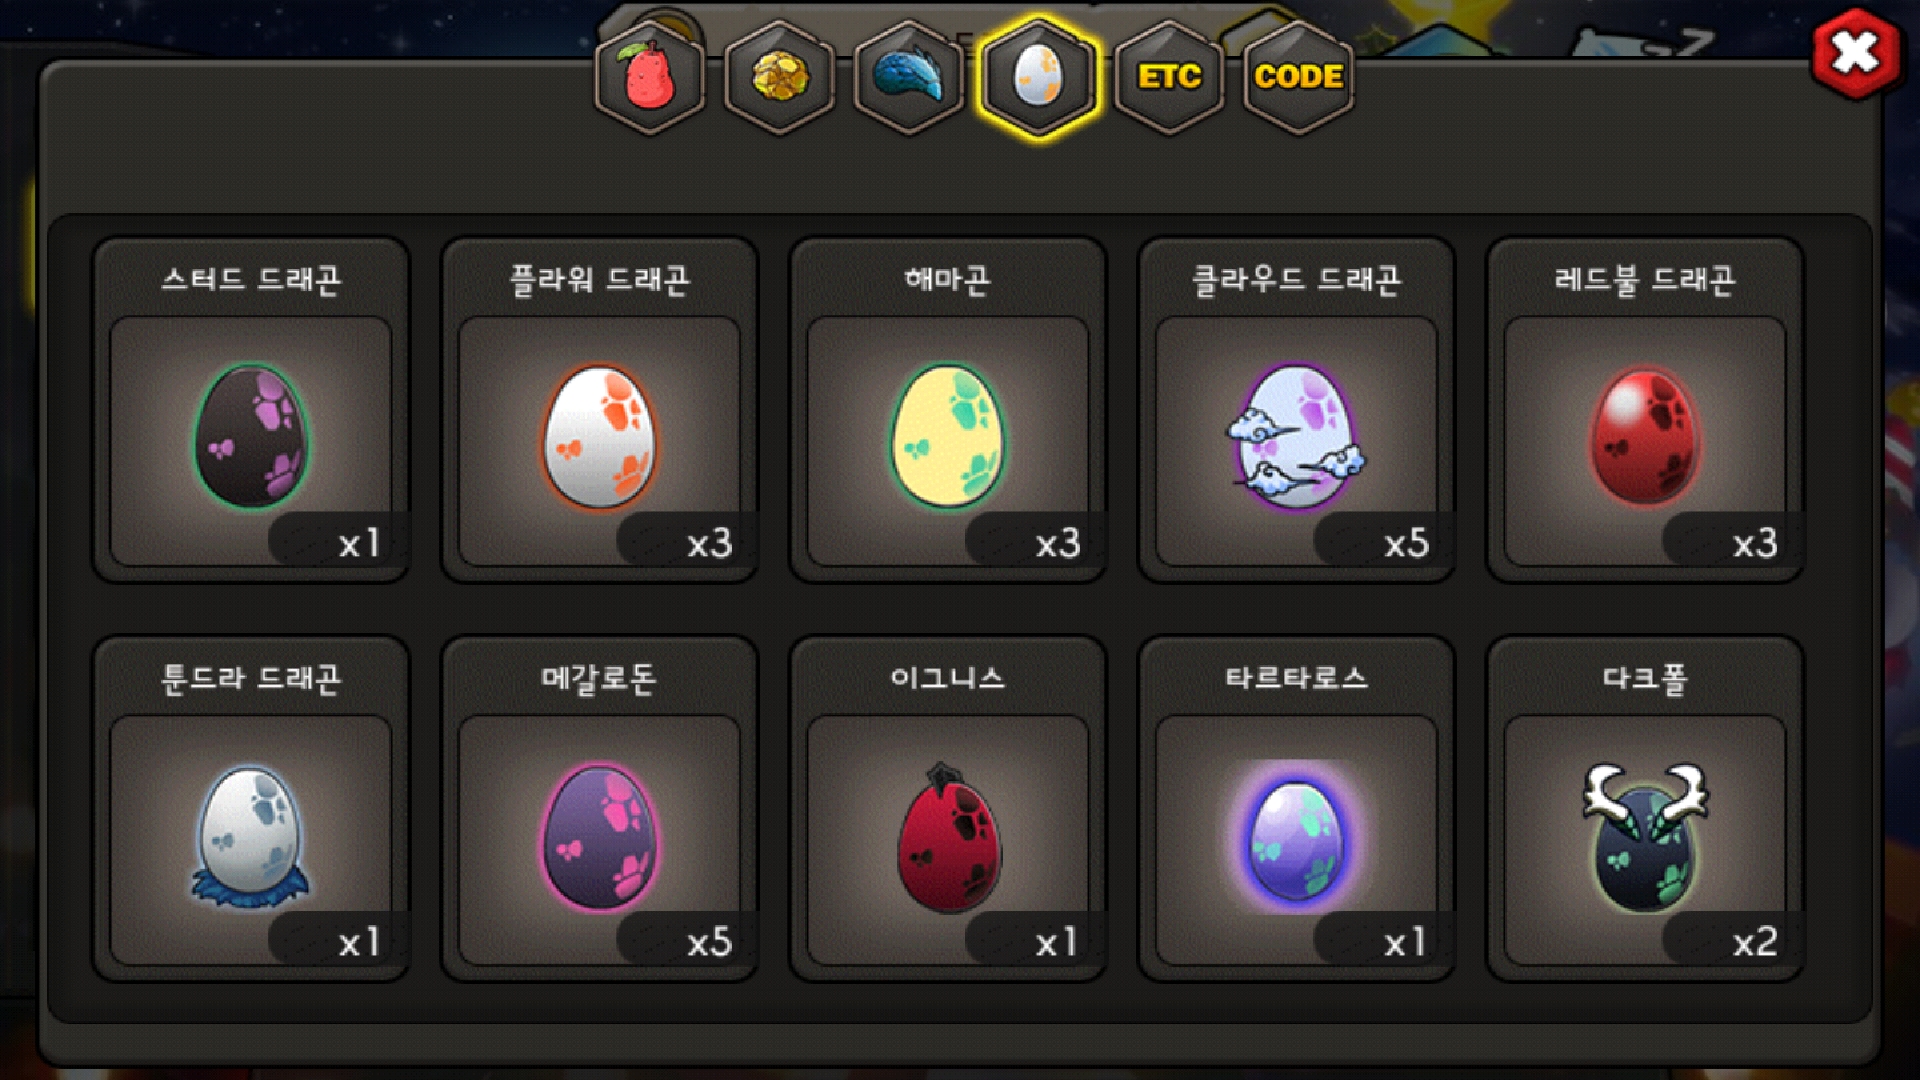Choose the horned 다크폴 egg

click(x=1645, y=836)
